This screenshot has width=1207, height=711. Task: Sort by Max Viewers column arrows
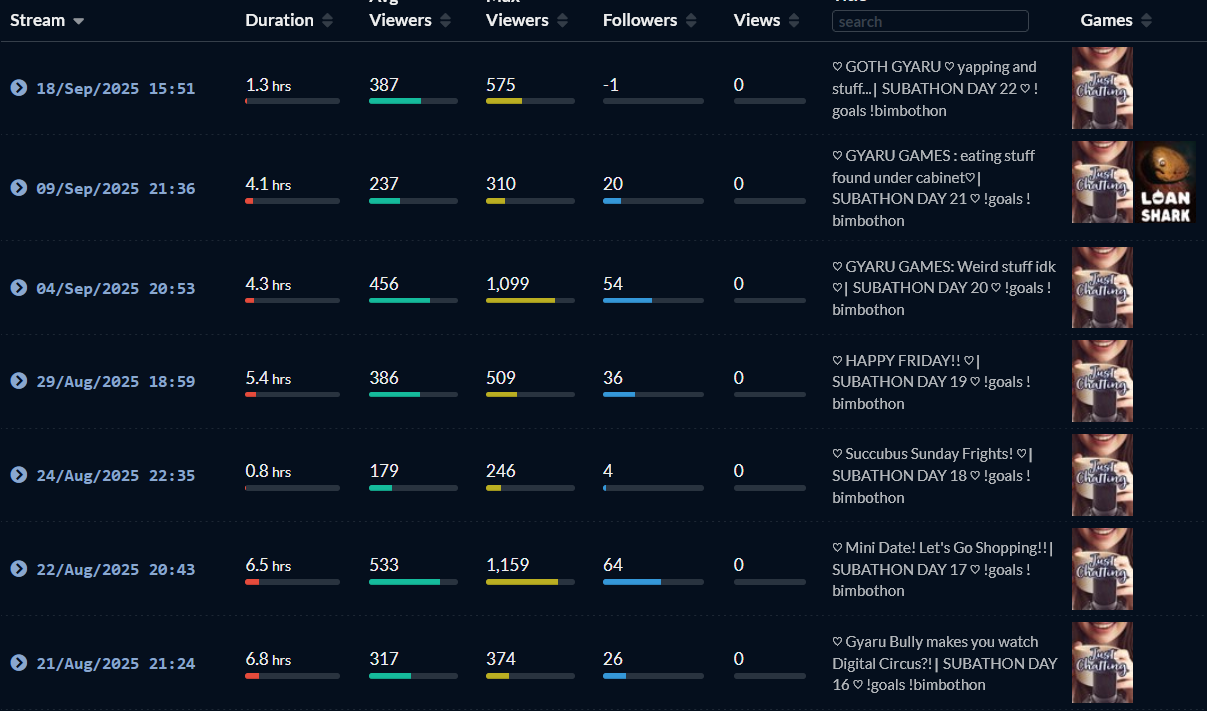pos(562,20)
